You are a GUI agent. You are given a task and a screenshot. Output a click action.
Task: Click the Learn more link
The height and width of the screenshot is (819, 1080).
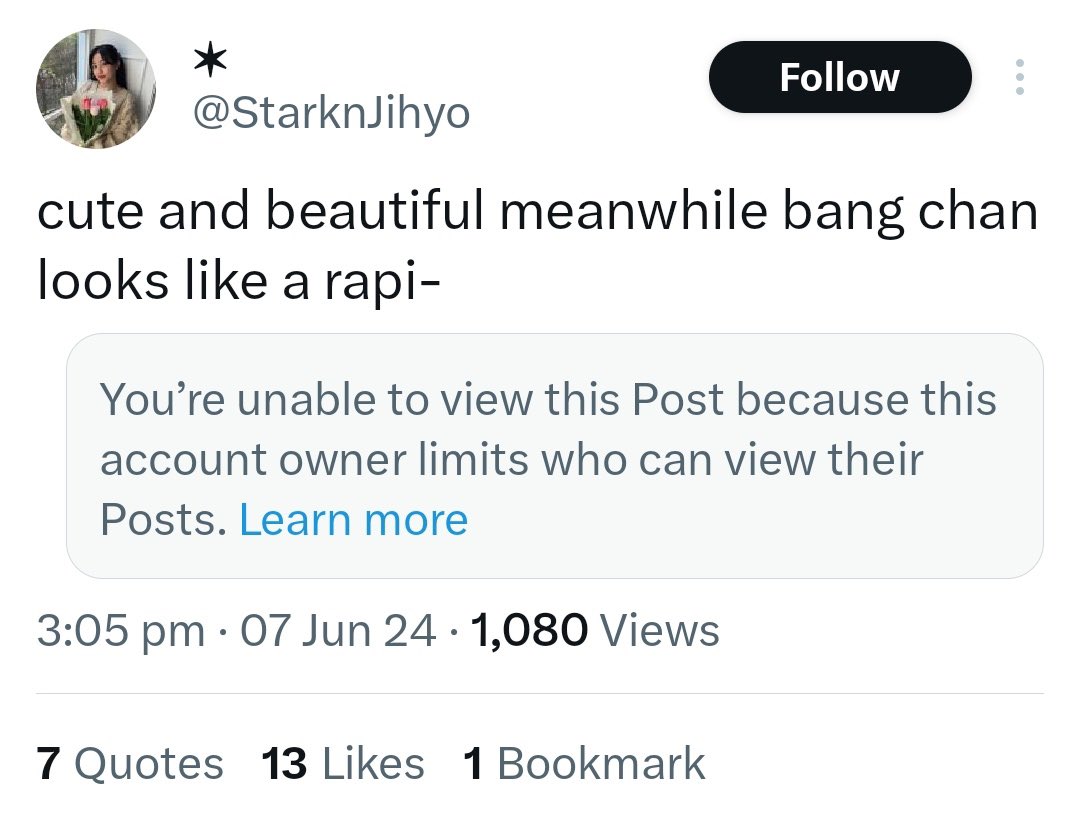click(353, 519)
